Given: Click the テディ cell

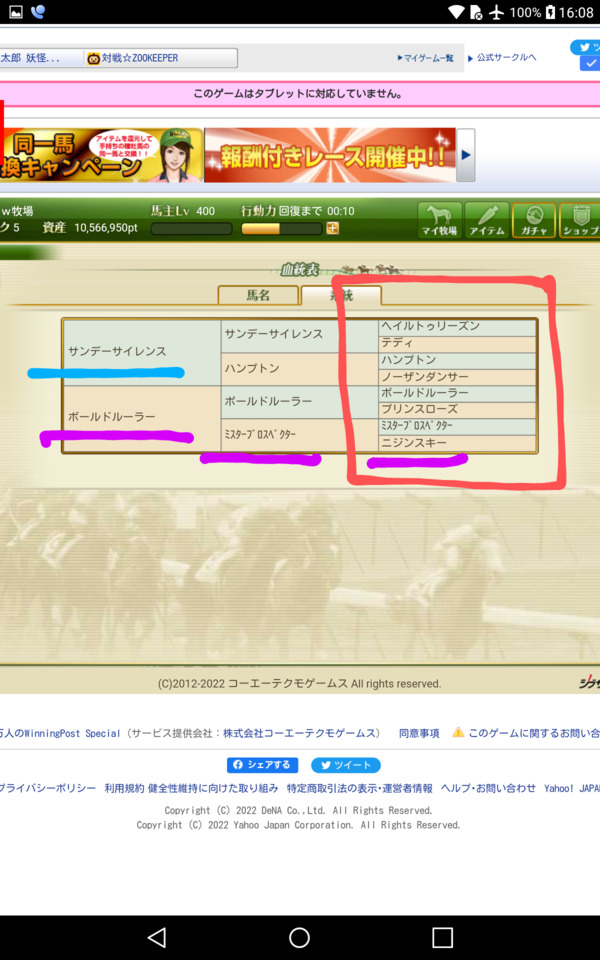Looking at the screenshot, I should point(457,343).
